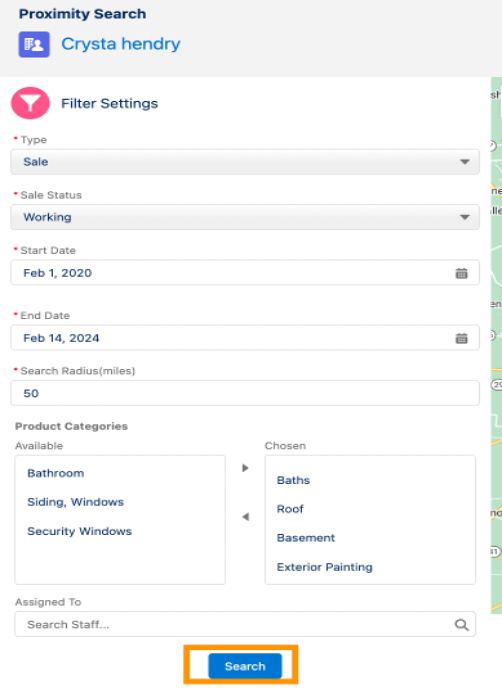Select Roof in the Chosen list
502x688 pixels.
click(x=290, y=509)
